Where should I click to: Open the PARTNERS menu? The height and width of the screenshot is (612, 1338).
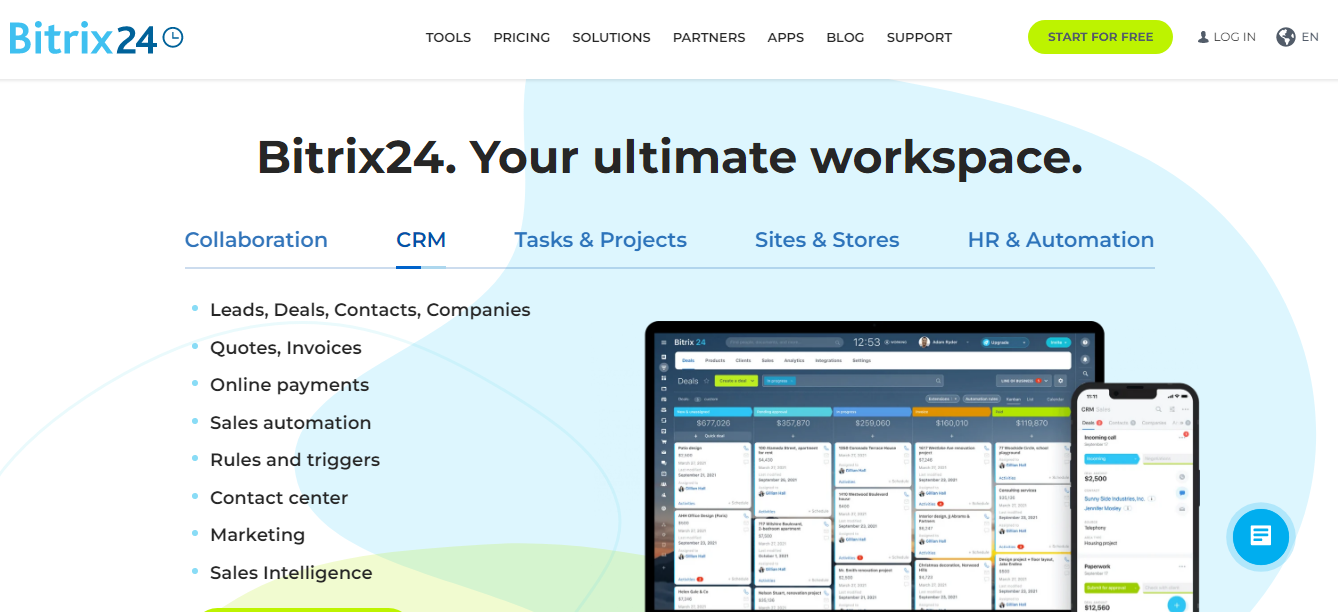[709, 38]
